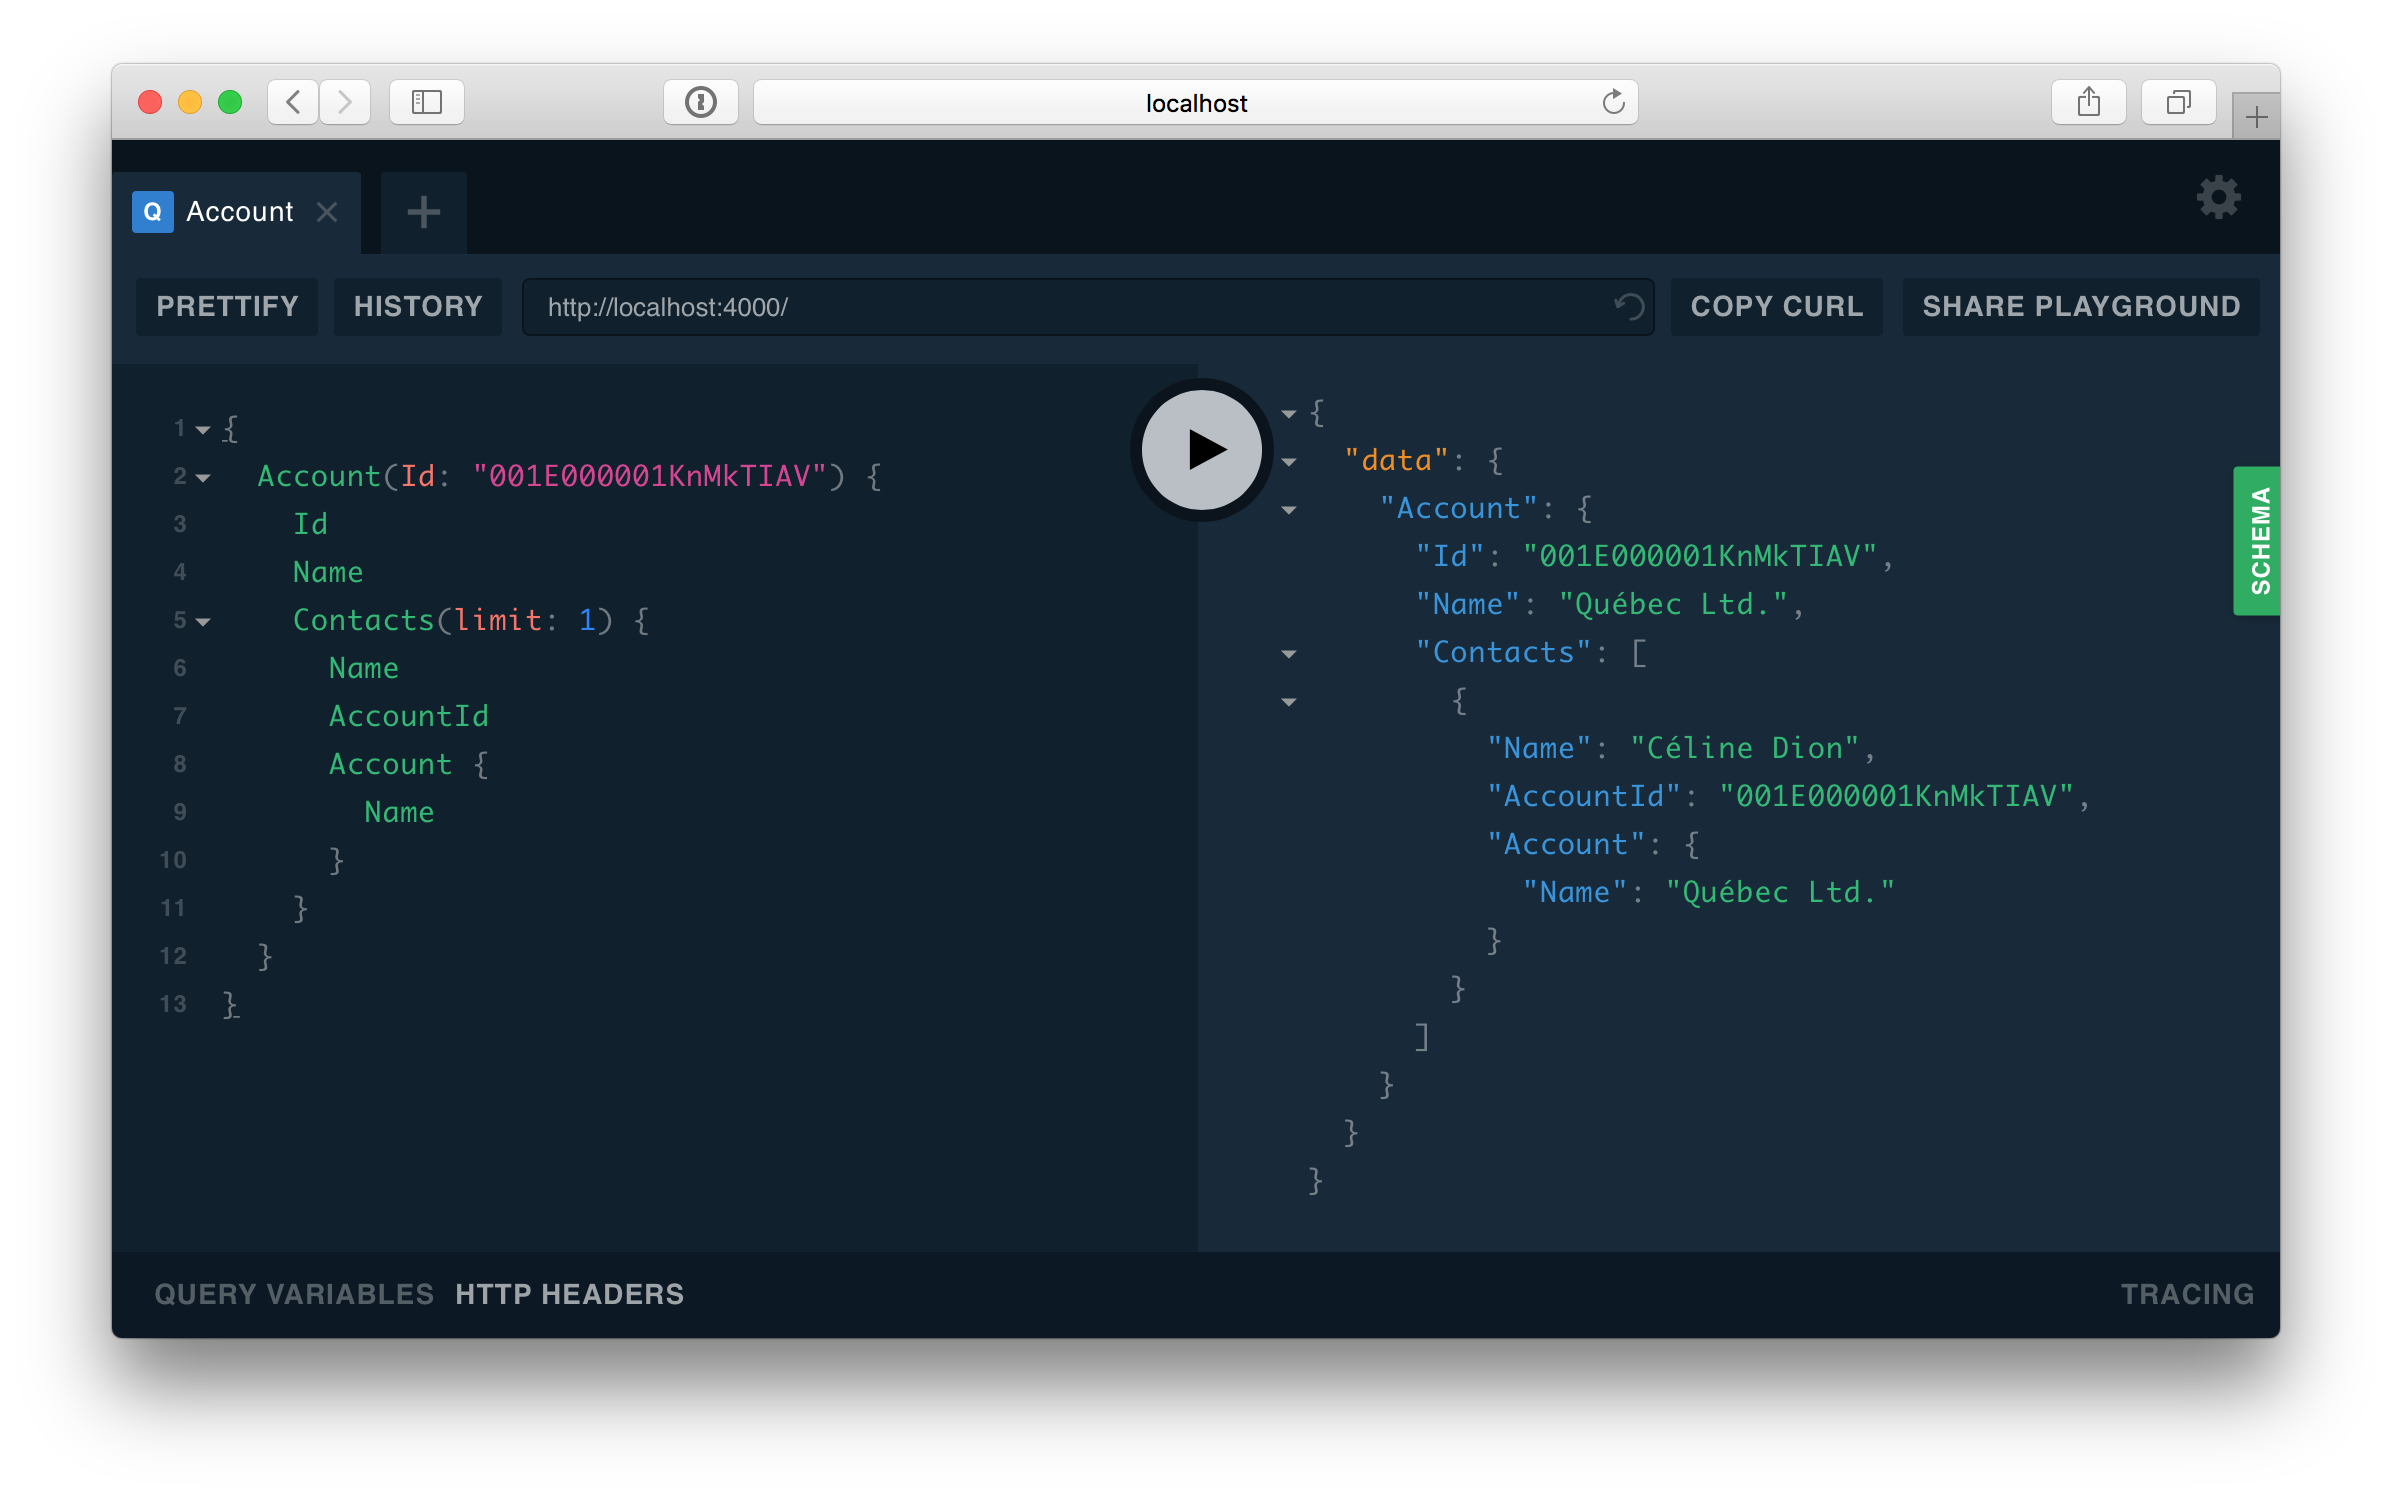The image size is (2392, 1498).
Task: Toggle the TRACING panel
Action: click(2187, 1294)
